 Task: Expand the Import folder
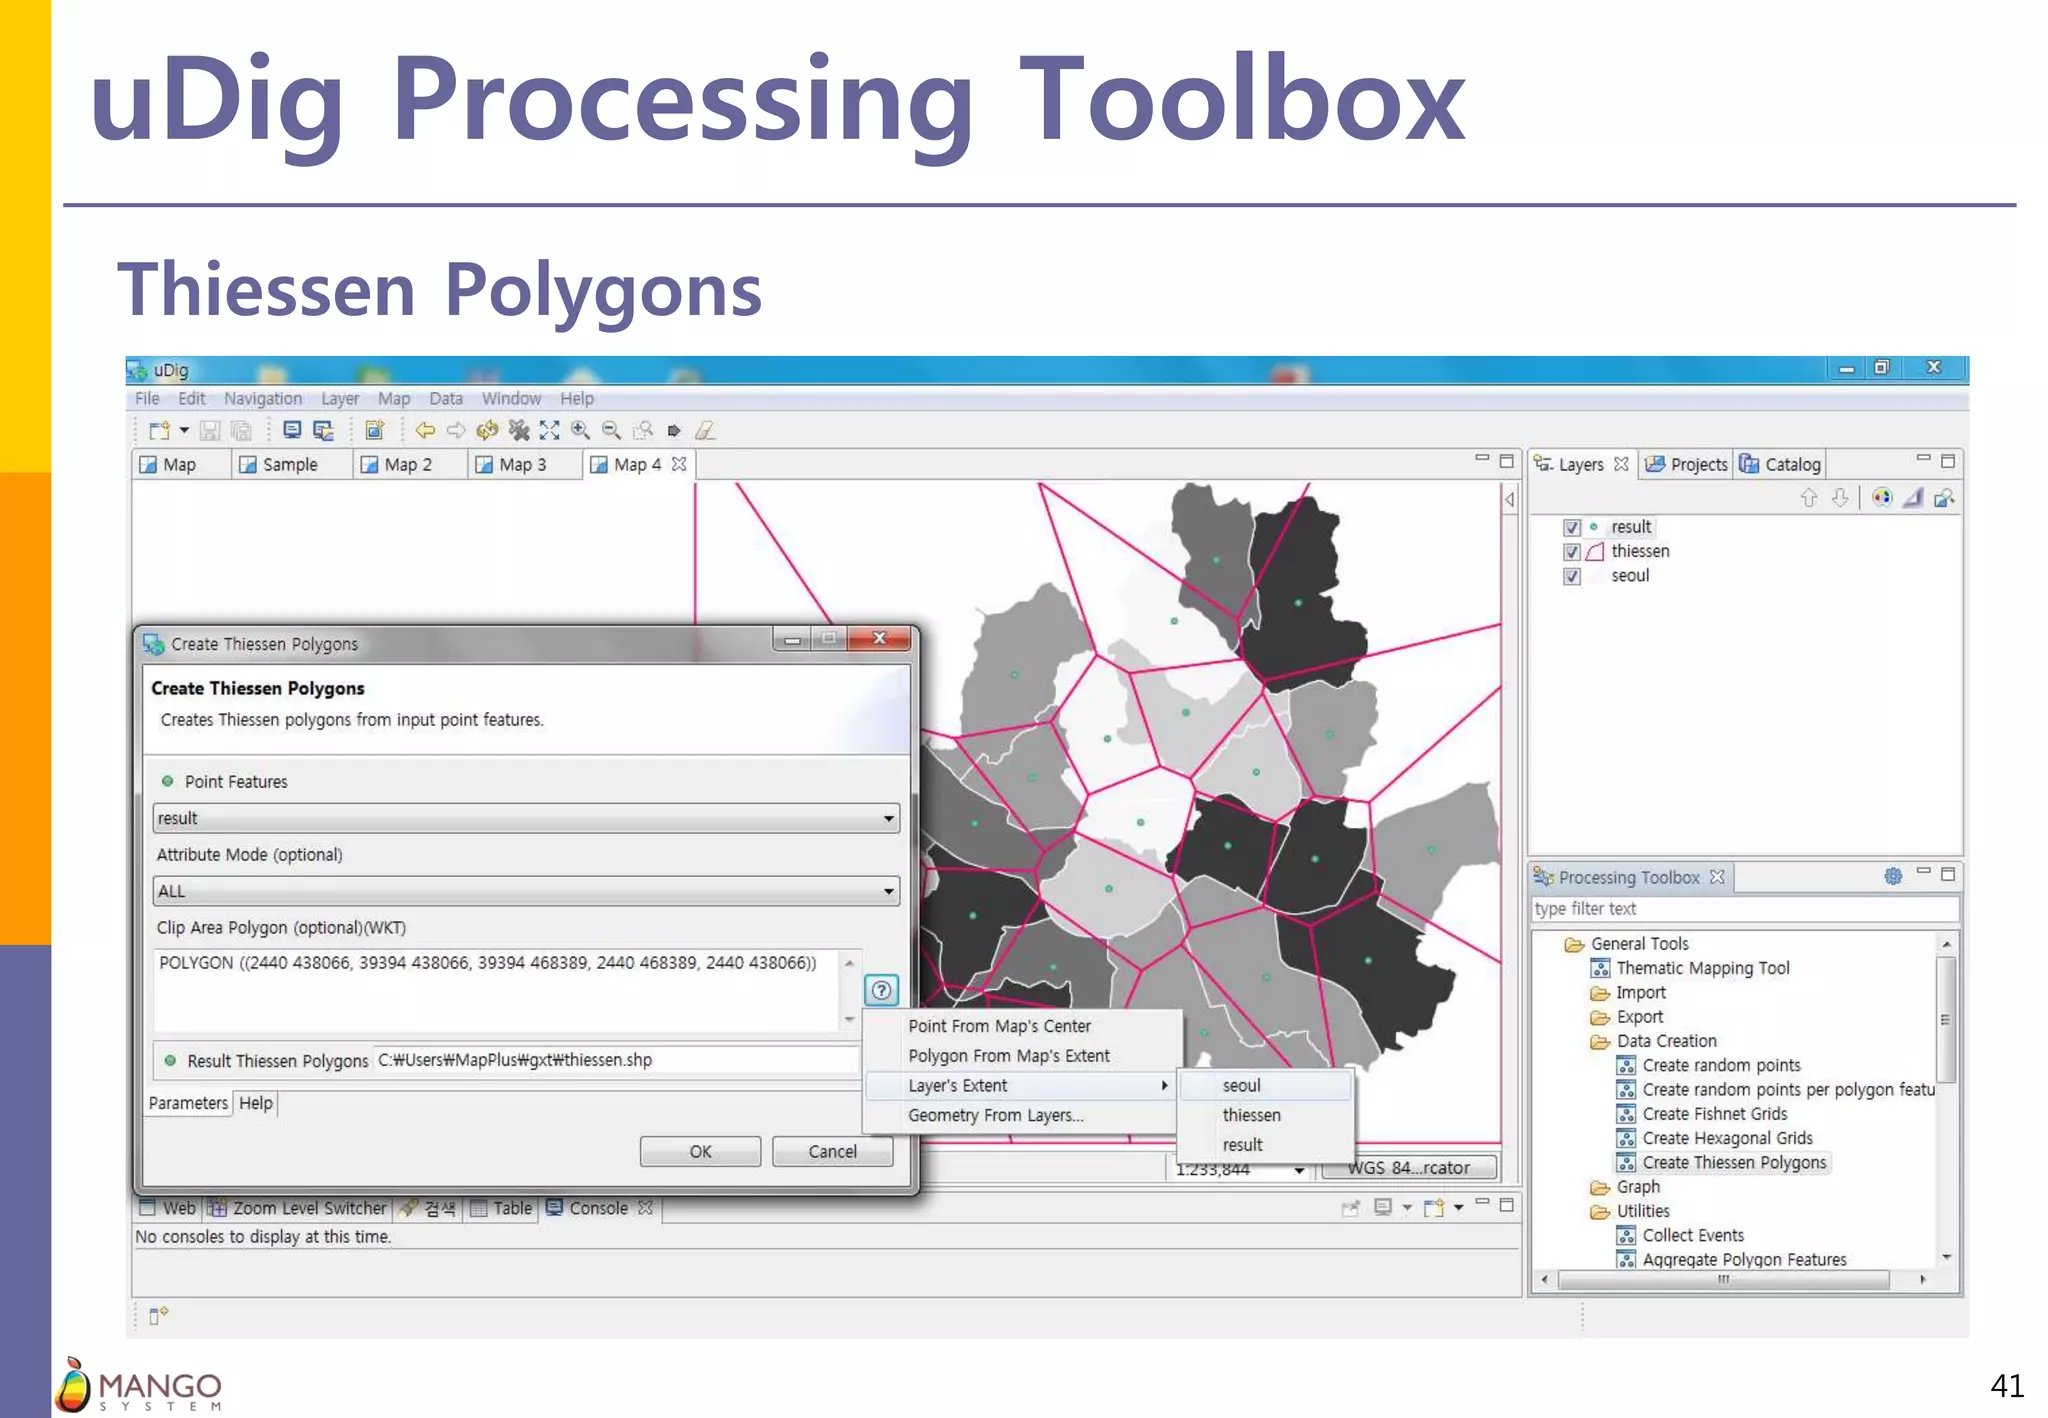(x=1600, y=993)
